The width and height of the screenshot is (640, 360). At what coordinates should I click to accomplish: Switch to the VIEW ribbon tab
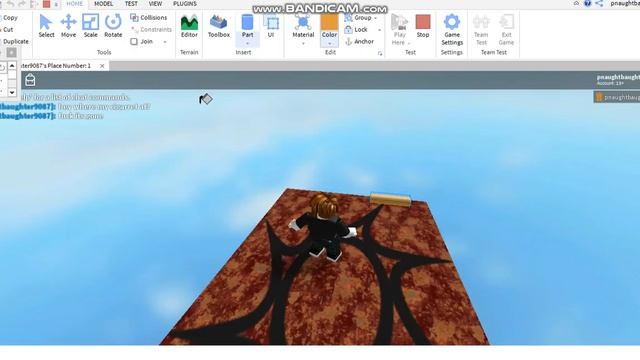point(155,4)
